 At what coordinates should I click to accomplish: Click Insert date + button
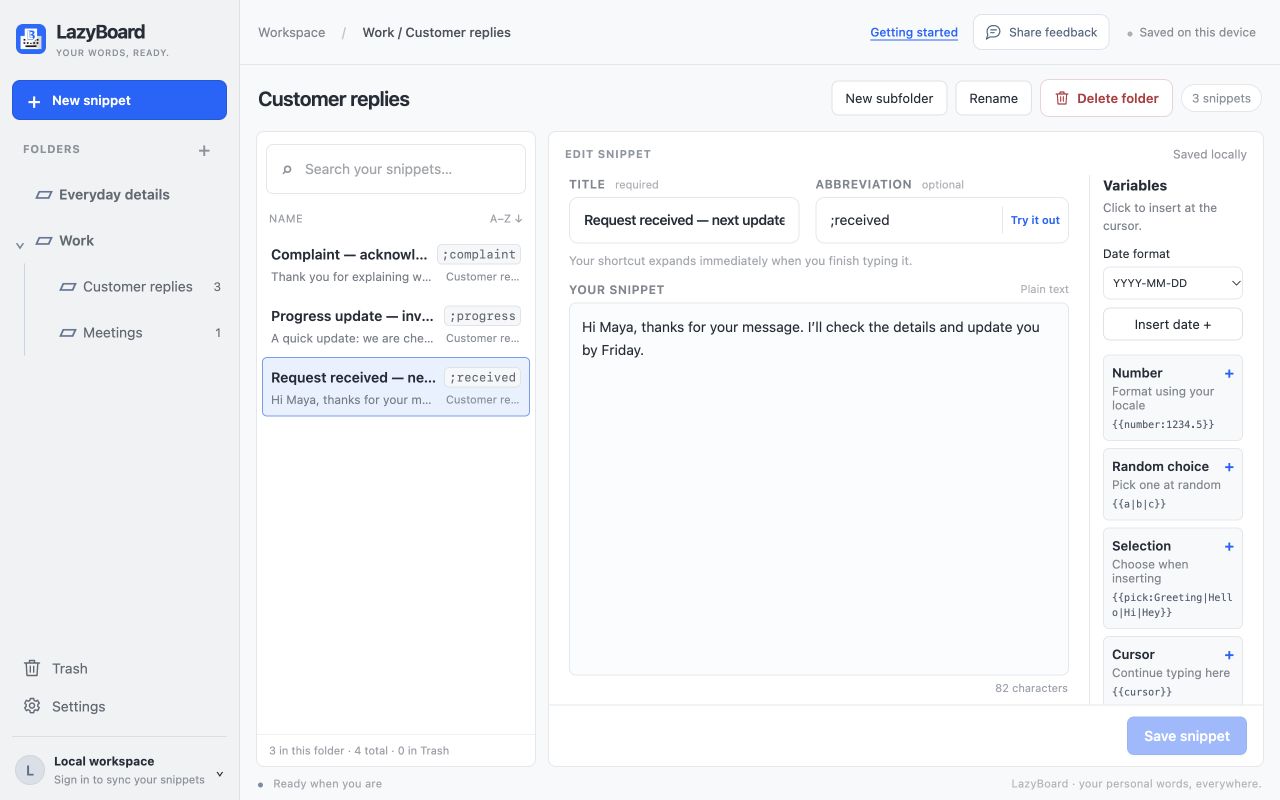coord(1173,324)
